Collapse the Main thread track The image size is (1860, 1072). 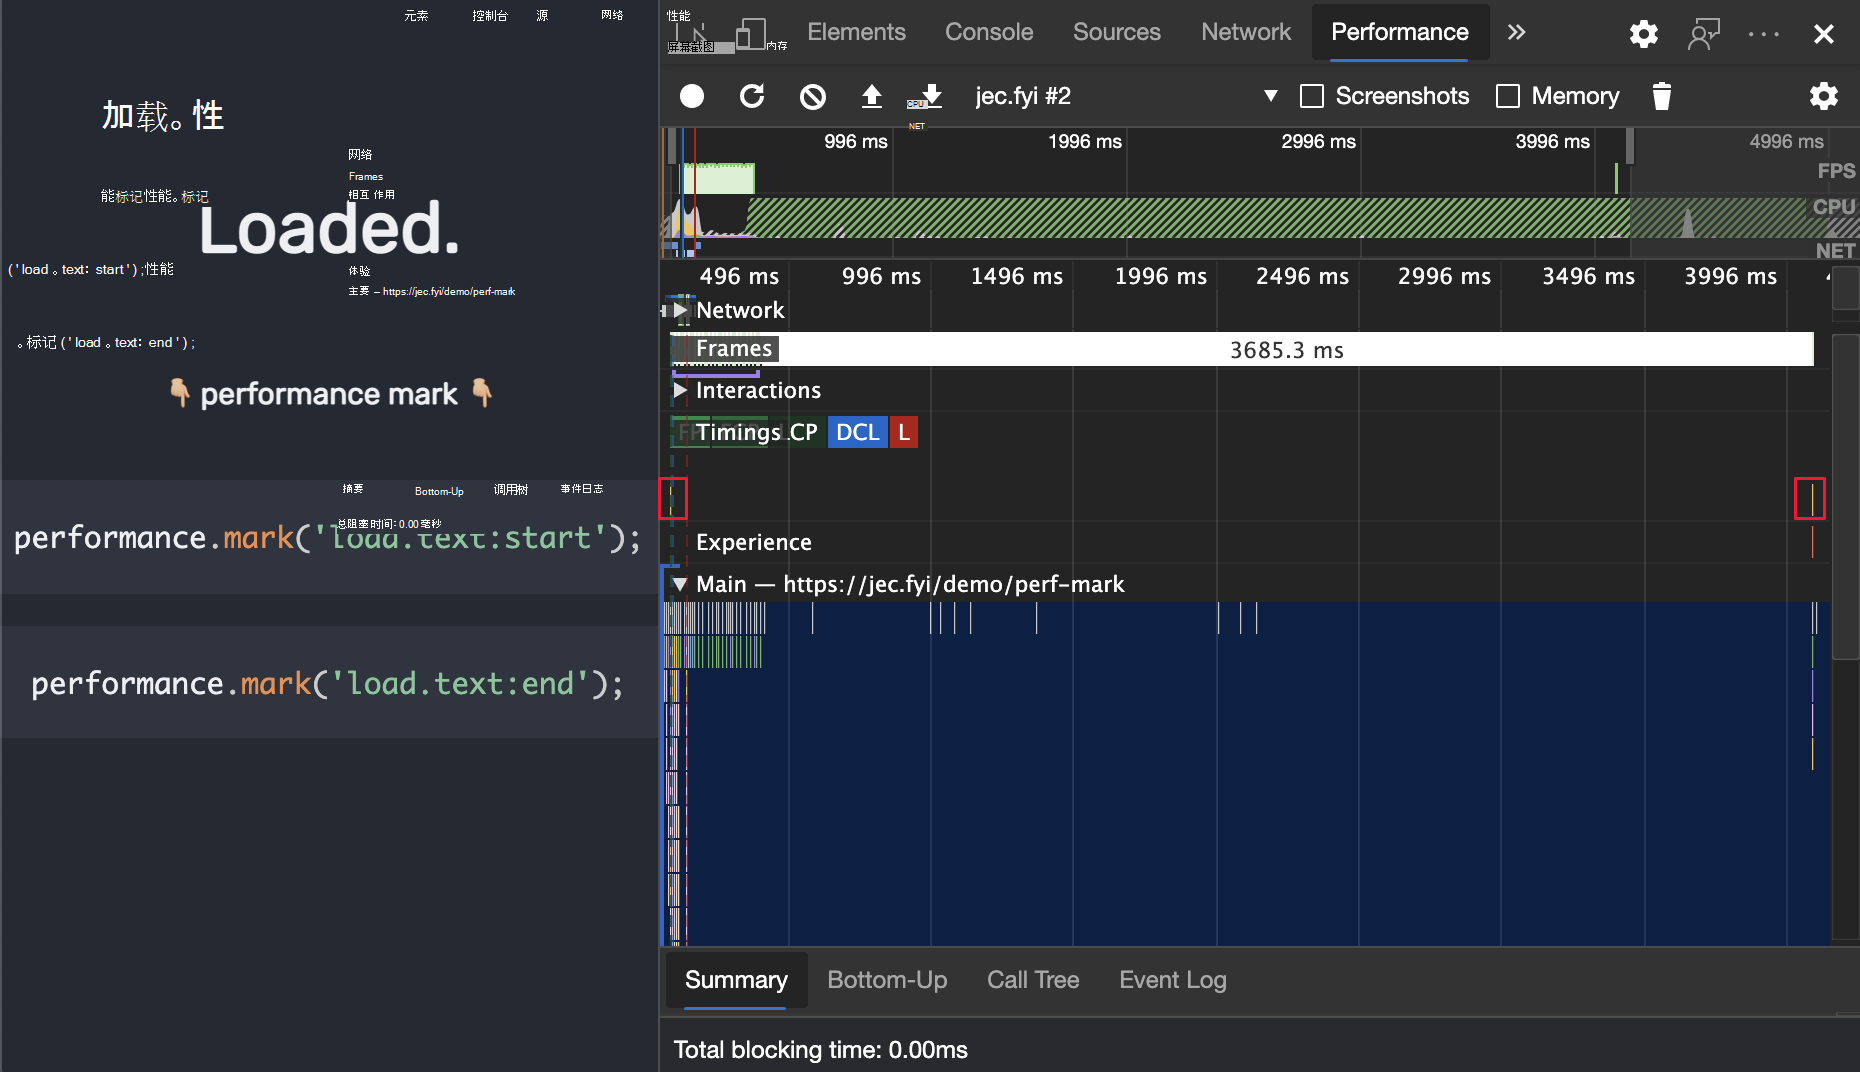tap(680, 584)
